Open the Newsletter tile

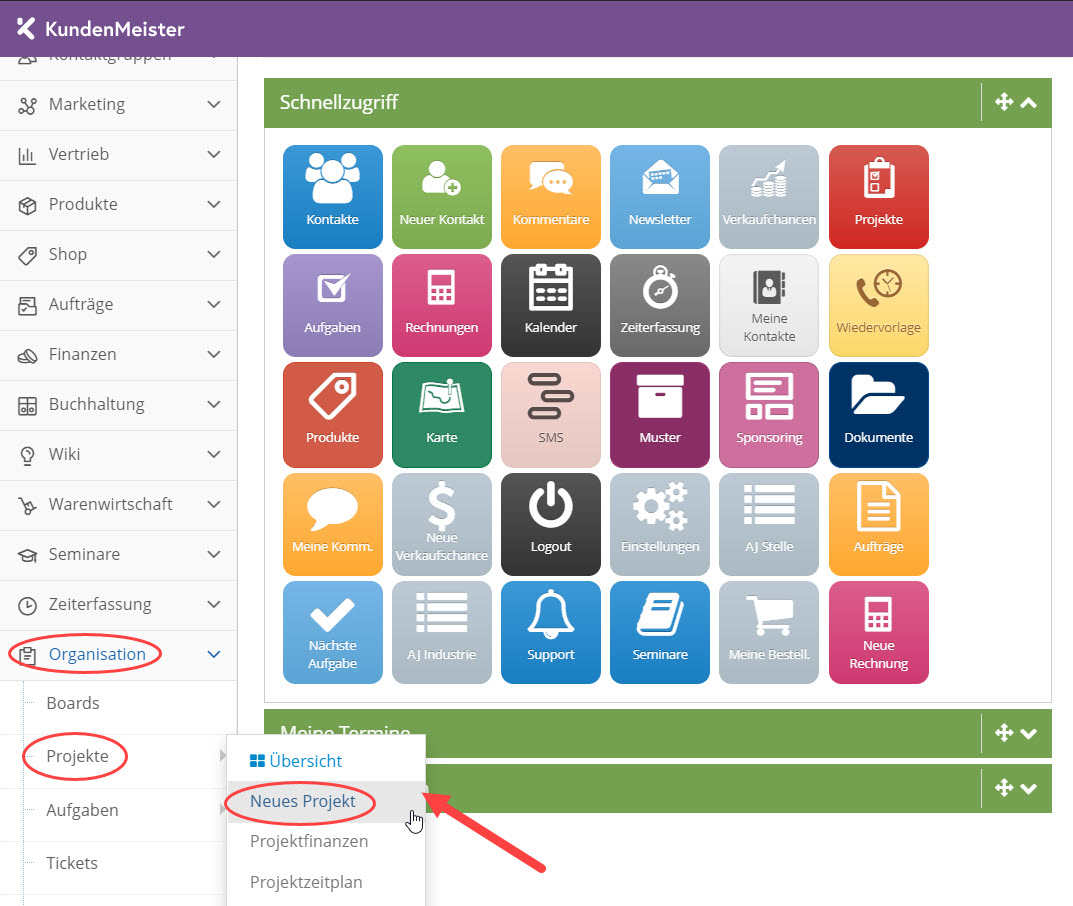[x=659, y=196]
